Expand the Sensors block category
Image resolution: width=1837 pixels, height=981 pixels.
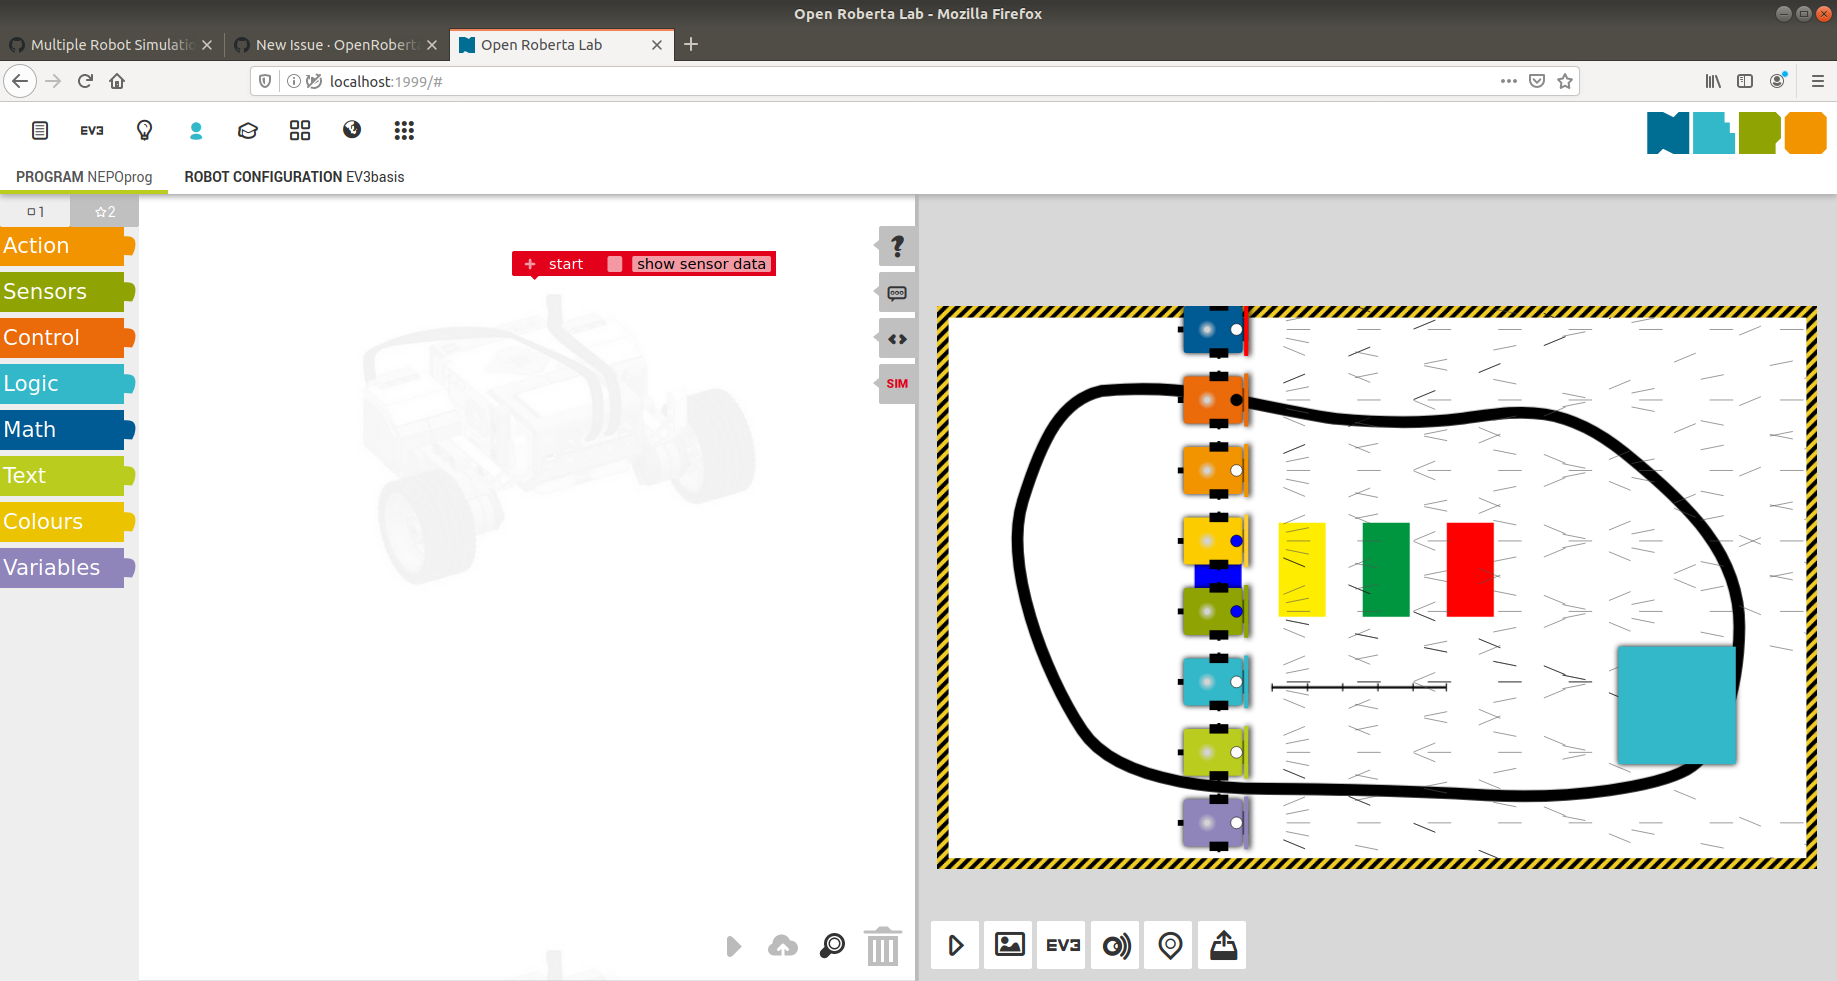pyautogui.click(x=45, y=291)
